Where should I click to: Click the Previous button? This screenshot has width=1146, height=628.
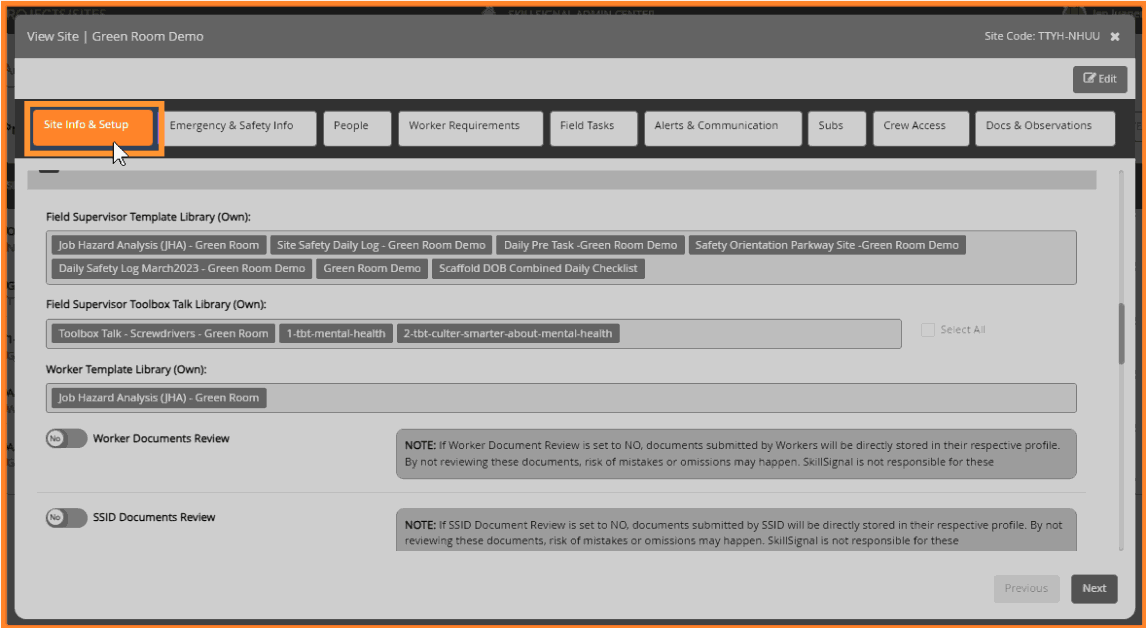[1026, 589]
